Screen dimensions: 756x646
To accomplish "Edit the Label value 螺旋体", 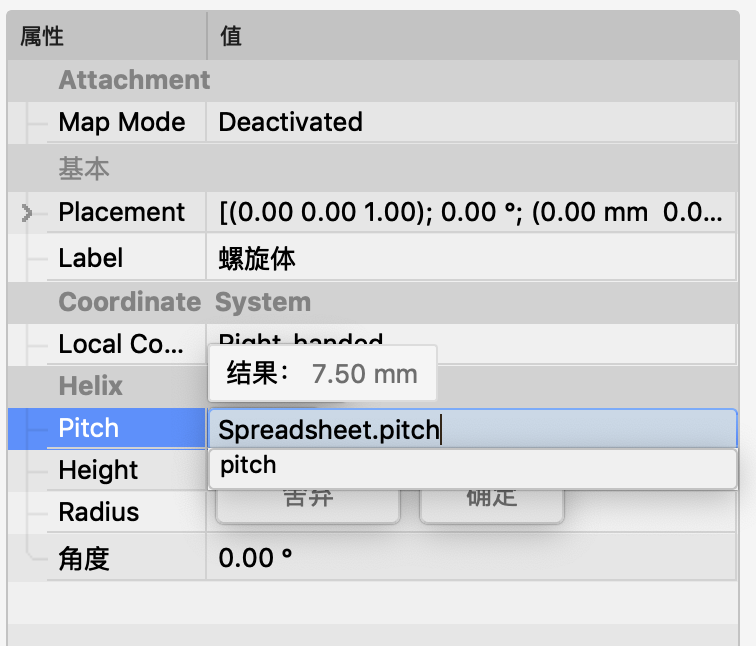I will coord(258,258).
